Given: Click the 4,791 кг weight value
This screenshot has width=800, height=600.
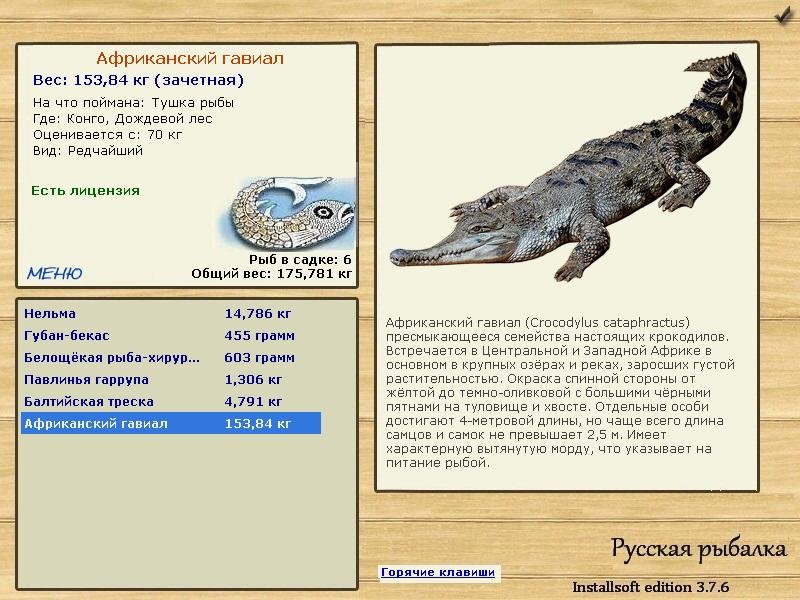Looking at the screenshot, I should pos(253,401).
